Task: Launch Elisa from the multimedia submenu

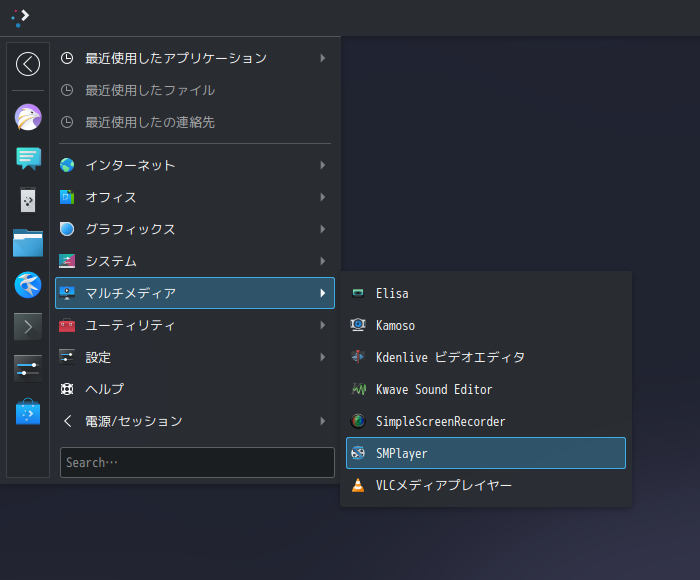Action: [x=486, y=293]
